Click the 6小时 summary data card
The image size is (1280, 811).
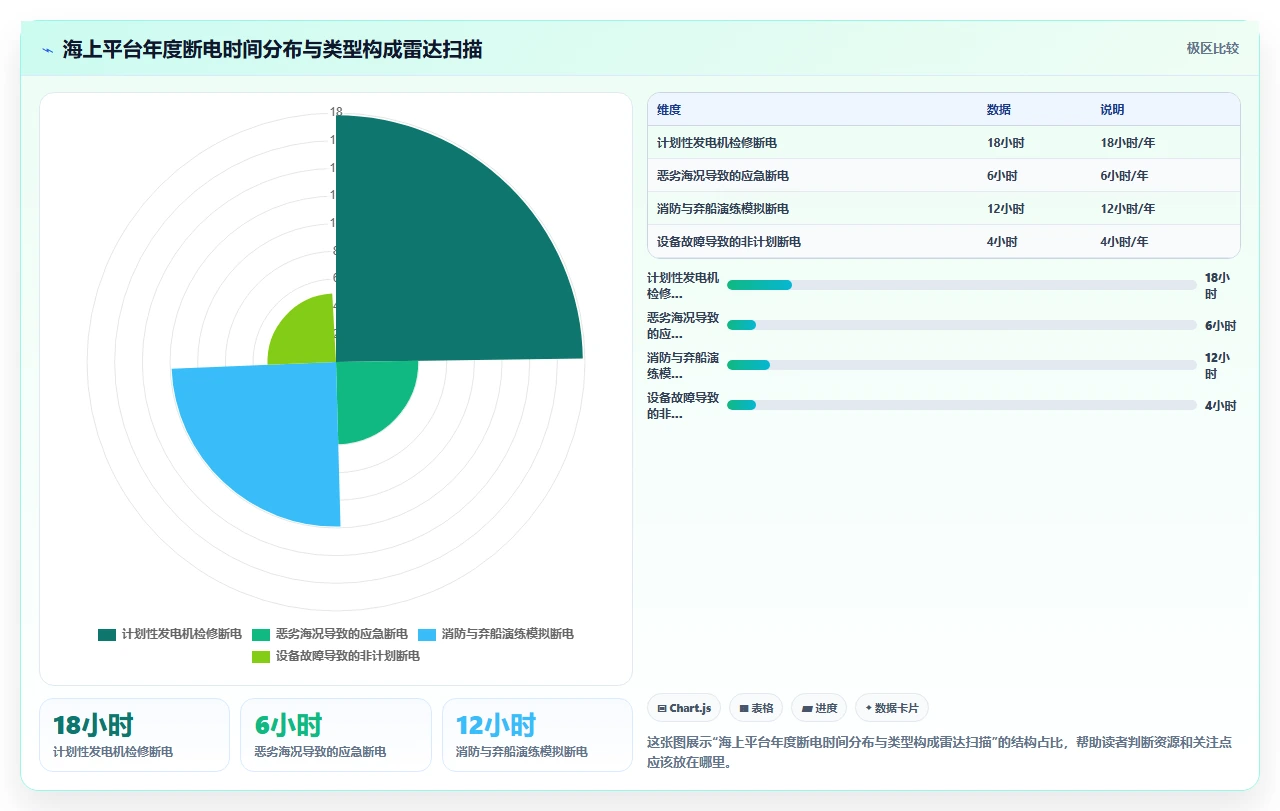coord(336,735)
